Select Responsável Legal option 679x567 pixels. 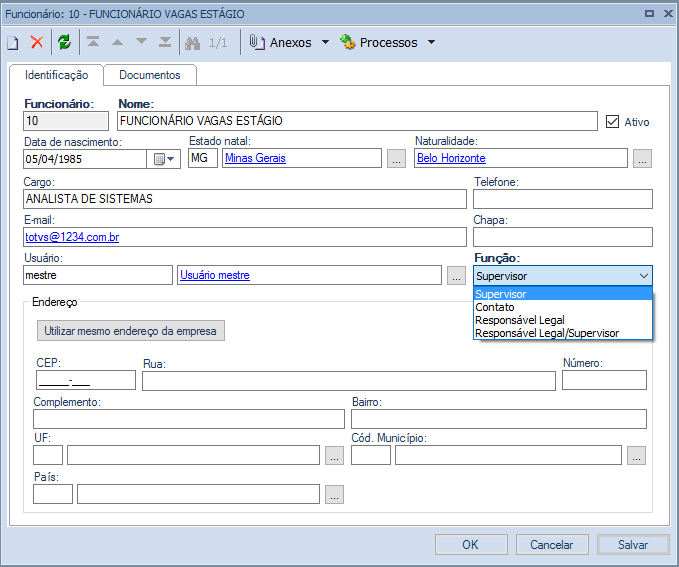click(563, 320)
